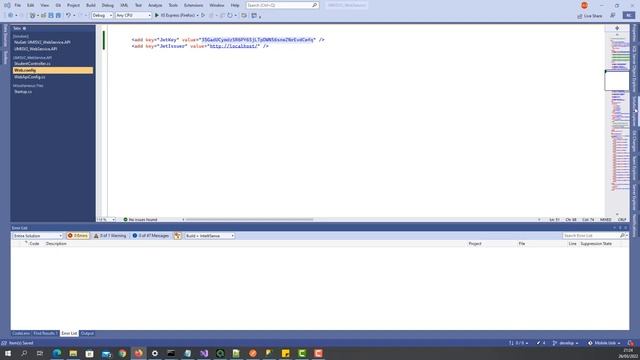
Task: Switch to the Output tab
Action: coord(87,333)
